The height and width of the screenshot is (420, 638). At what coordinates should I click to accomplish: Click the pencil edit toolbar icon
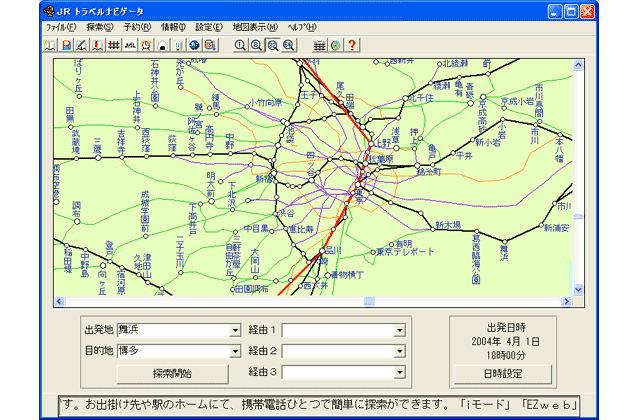pyautogui.click(x=82, y=45)
